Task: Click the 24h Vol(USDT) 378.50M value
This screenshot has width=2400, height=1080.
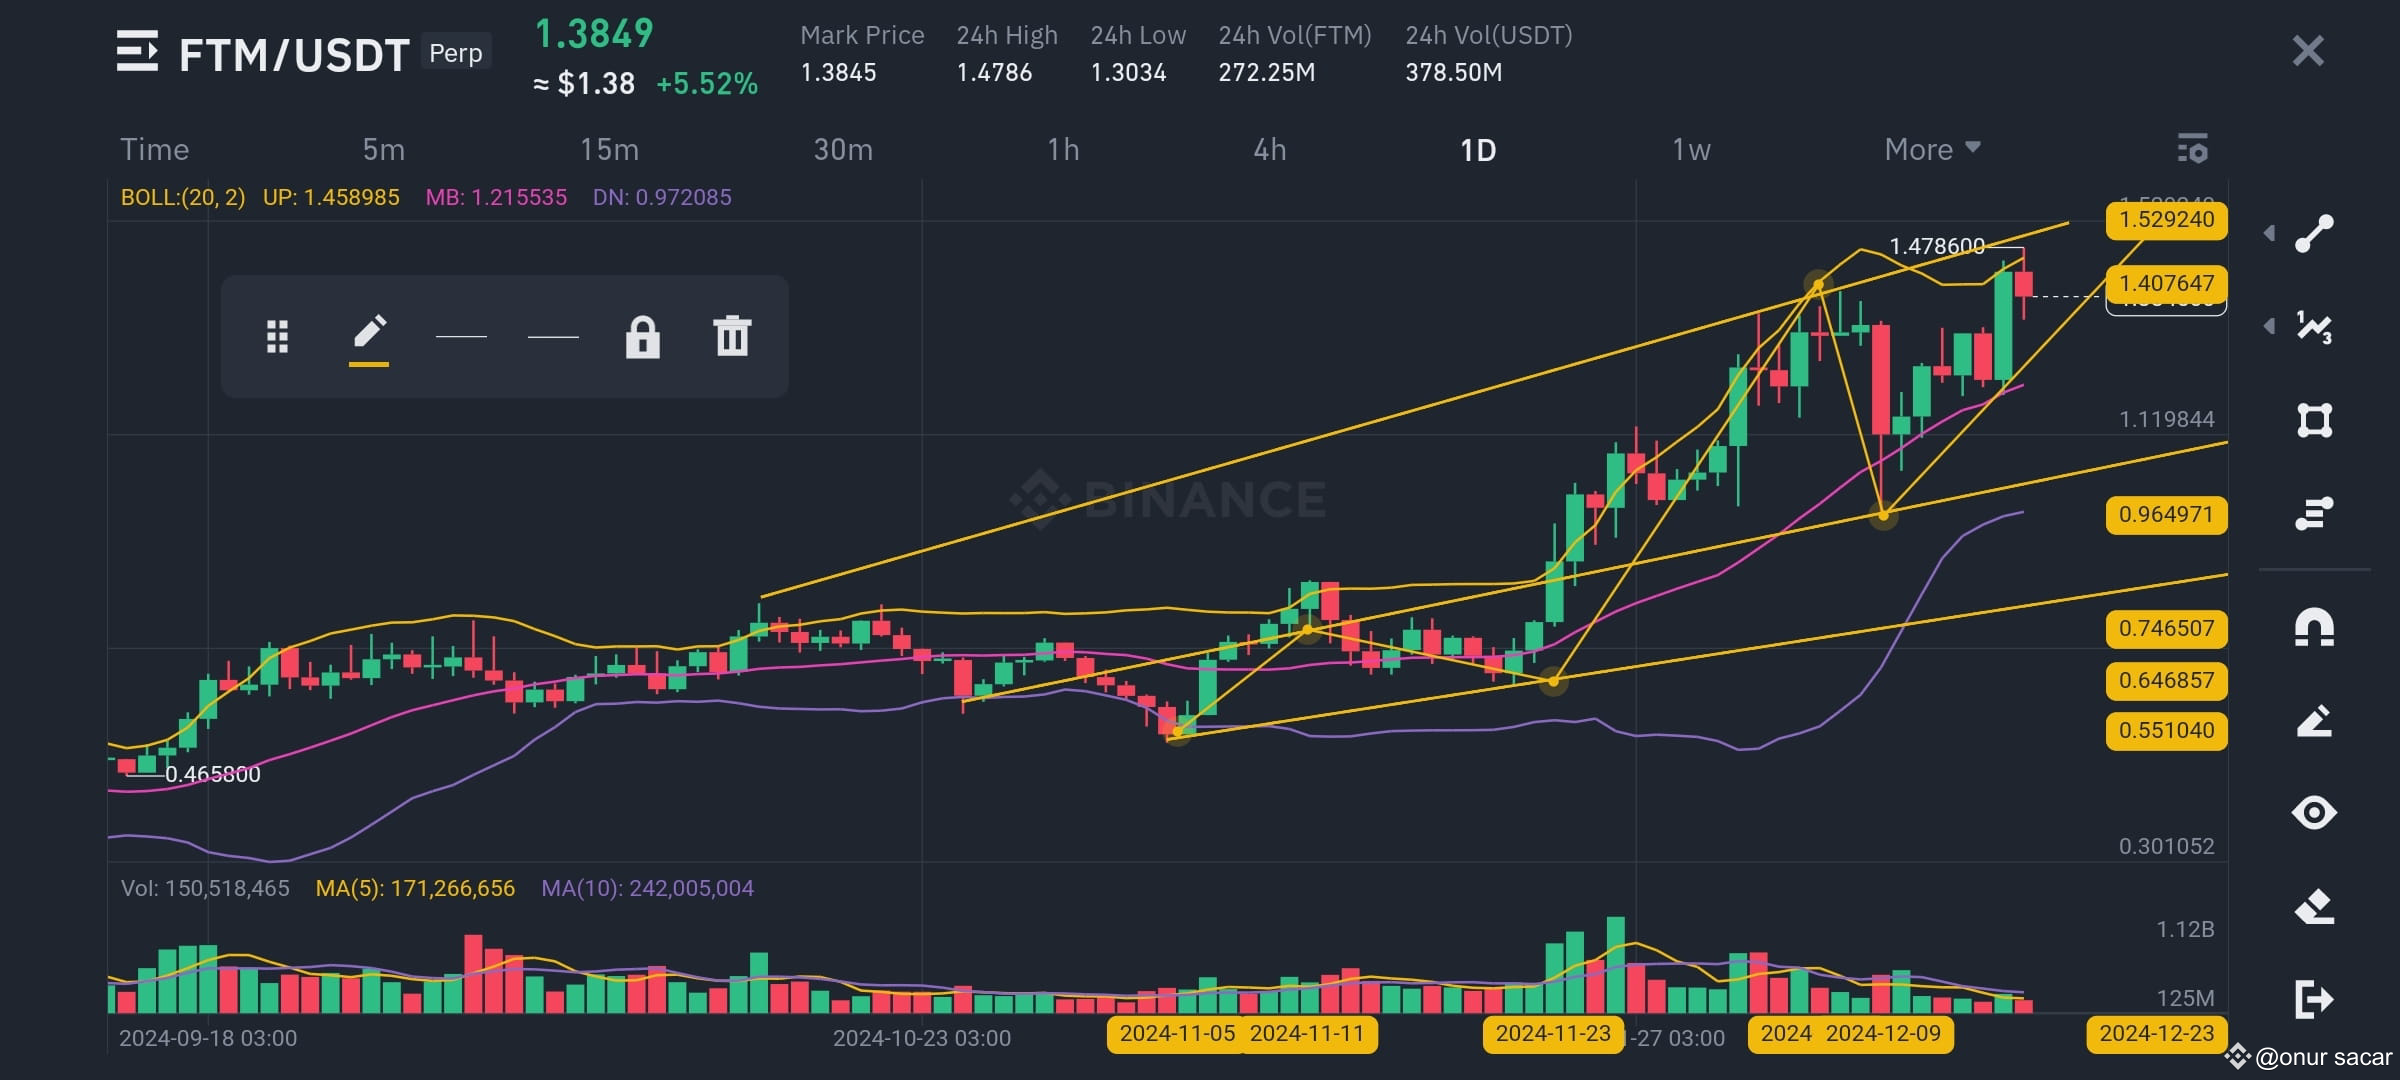Action: (1454, 73)
